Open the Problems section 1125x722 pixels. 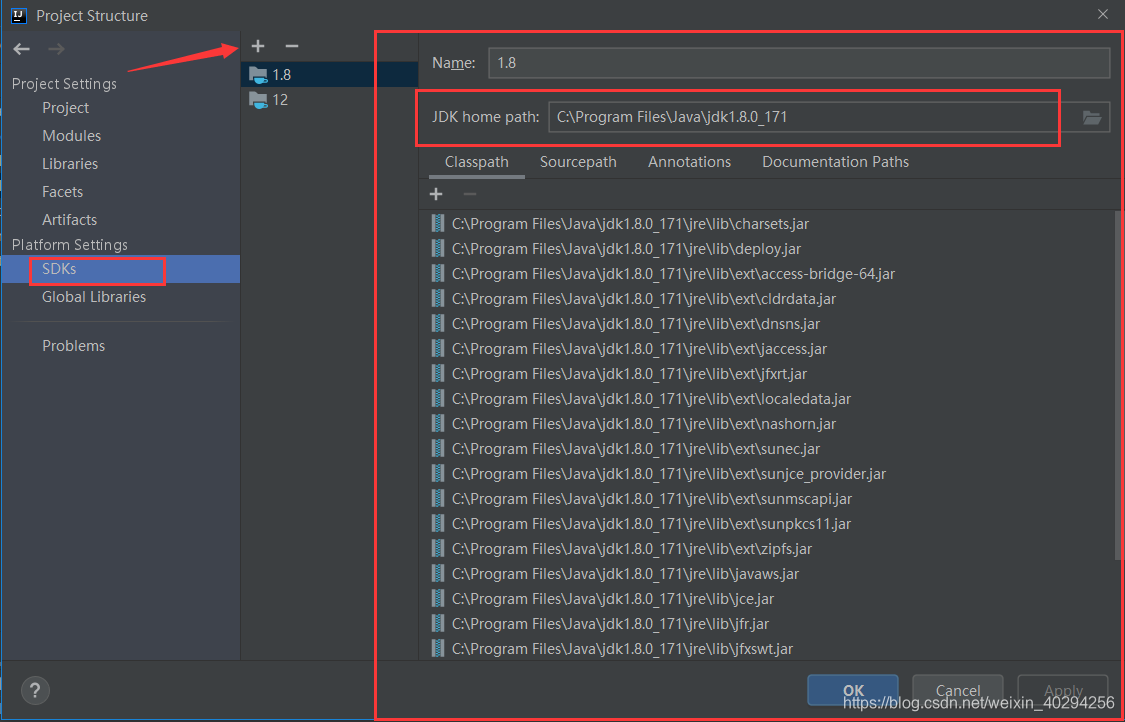(73, 345)
